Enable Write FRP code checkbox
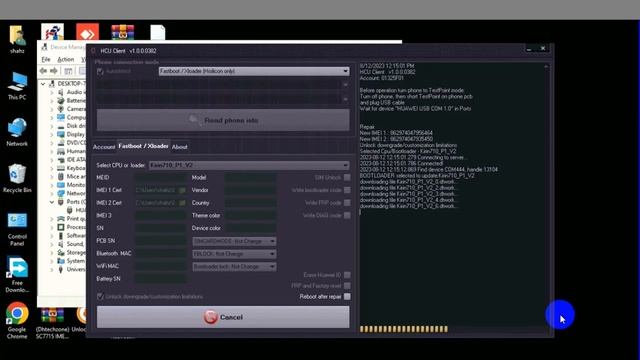 347,203
